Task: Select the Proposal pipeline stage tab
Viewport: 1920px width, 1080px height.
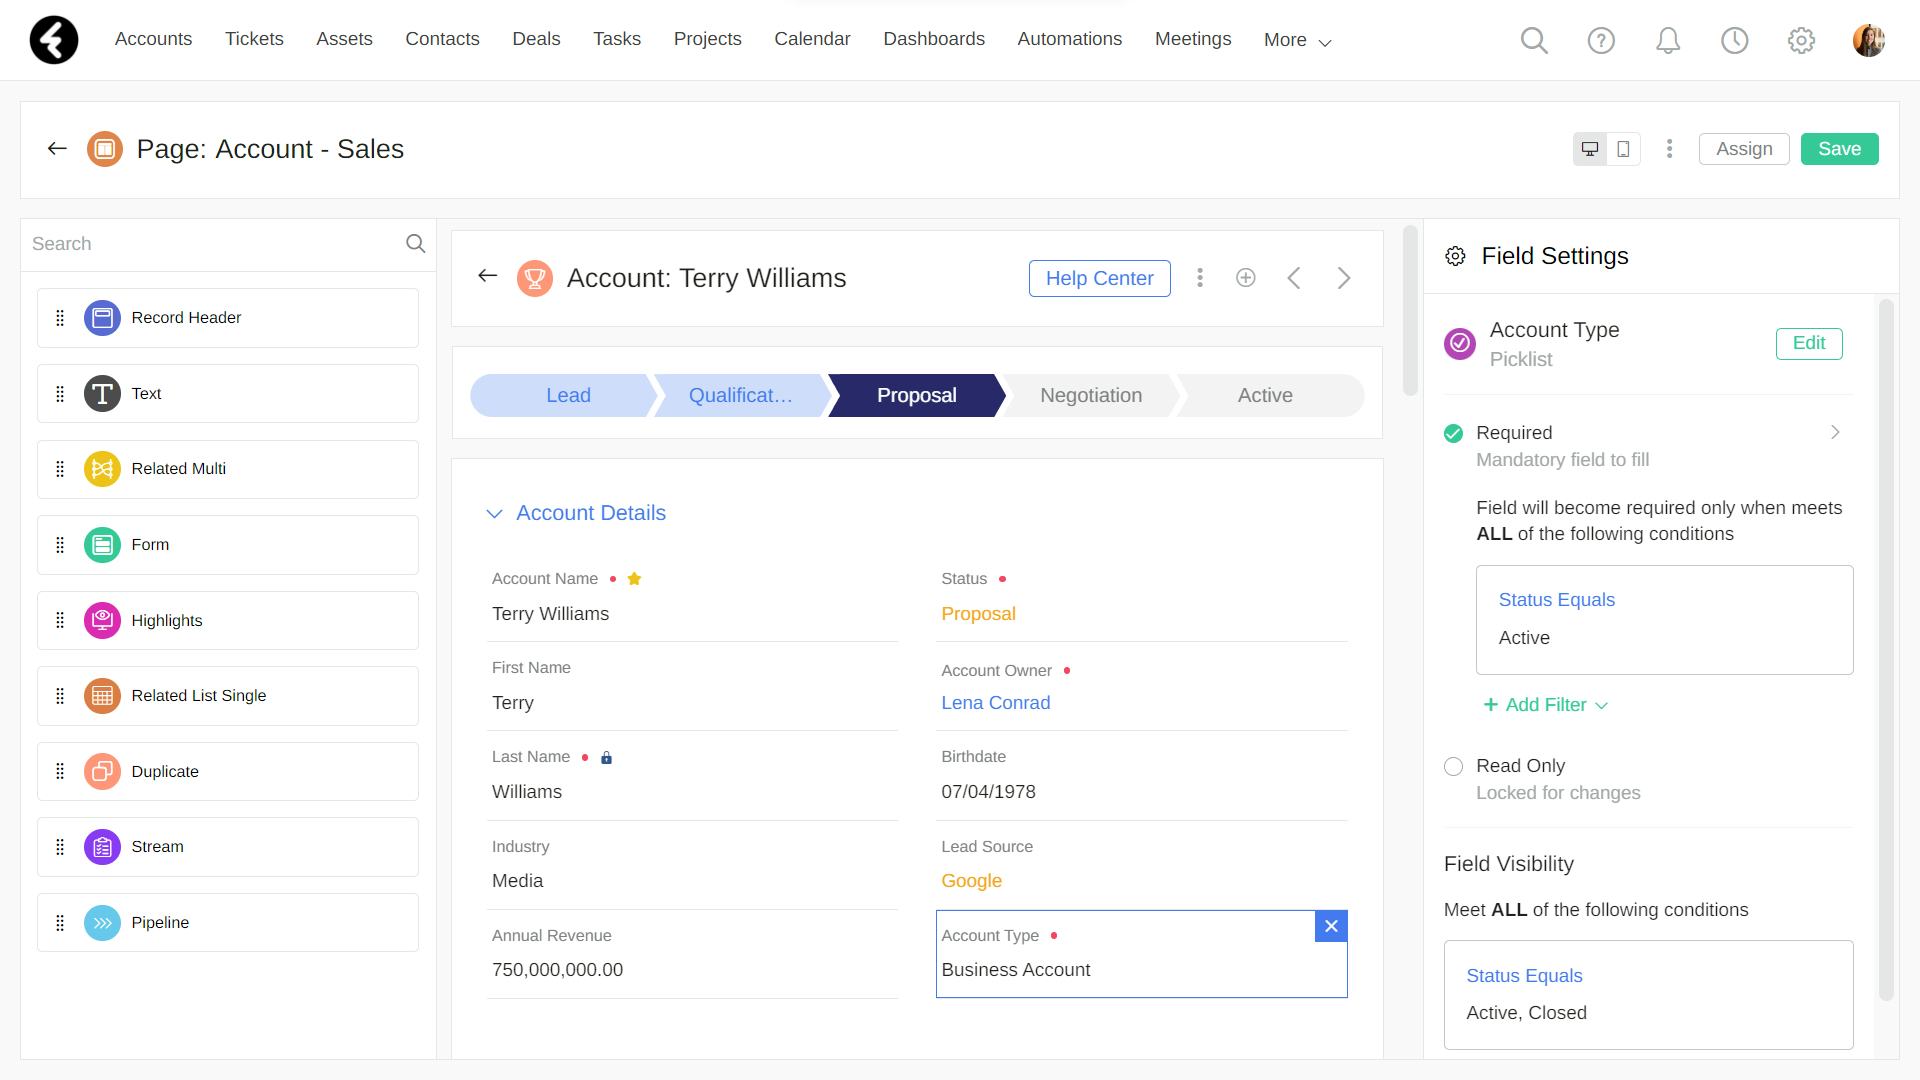Action: click(918, 394)
